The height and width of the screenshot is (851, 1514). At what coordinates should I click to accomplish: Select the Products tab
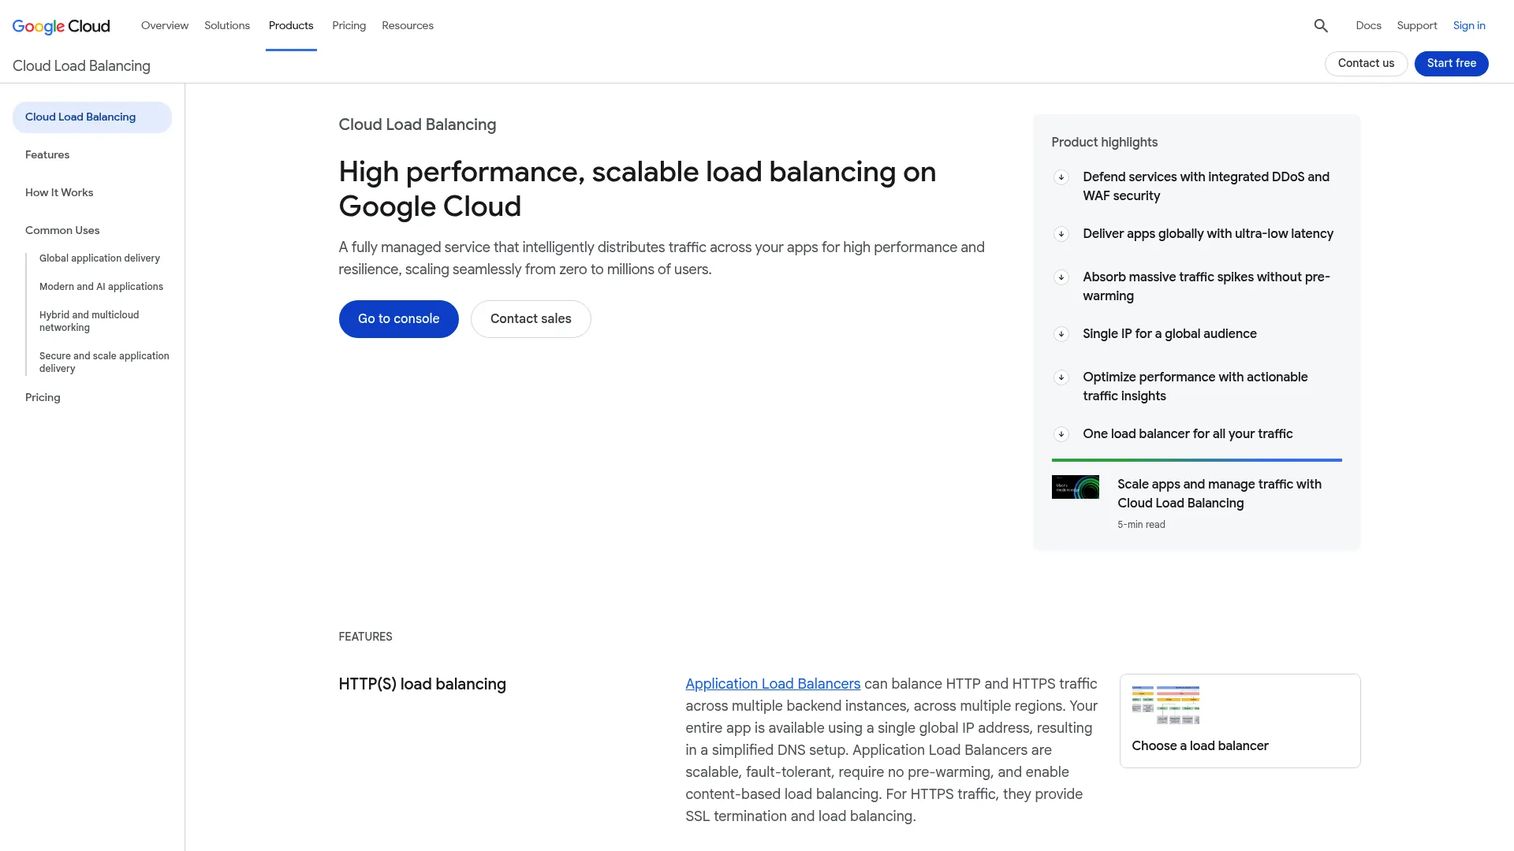291,26
